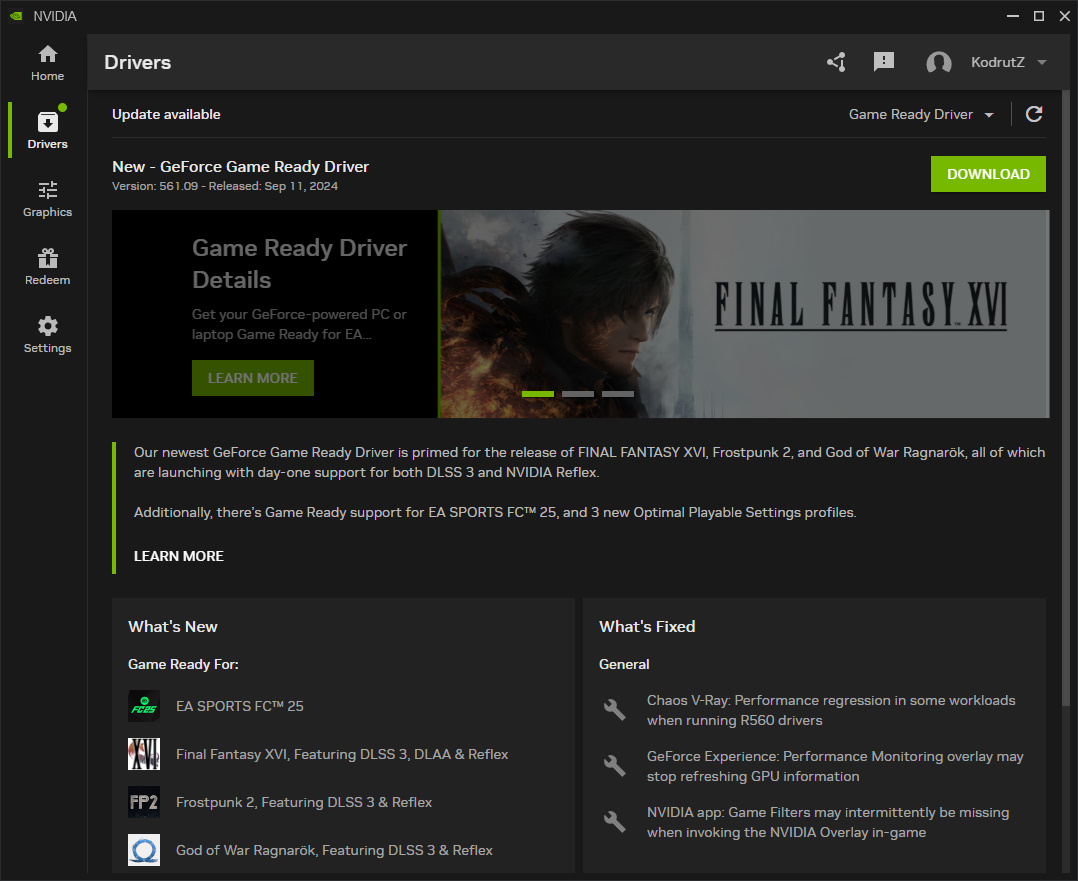
Task: Open the LEARN MORE link below description
Action: [x=179, y=556]
